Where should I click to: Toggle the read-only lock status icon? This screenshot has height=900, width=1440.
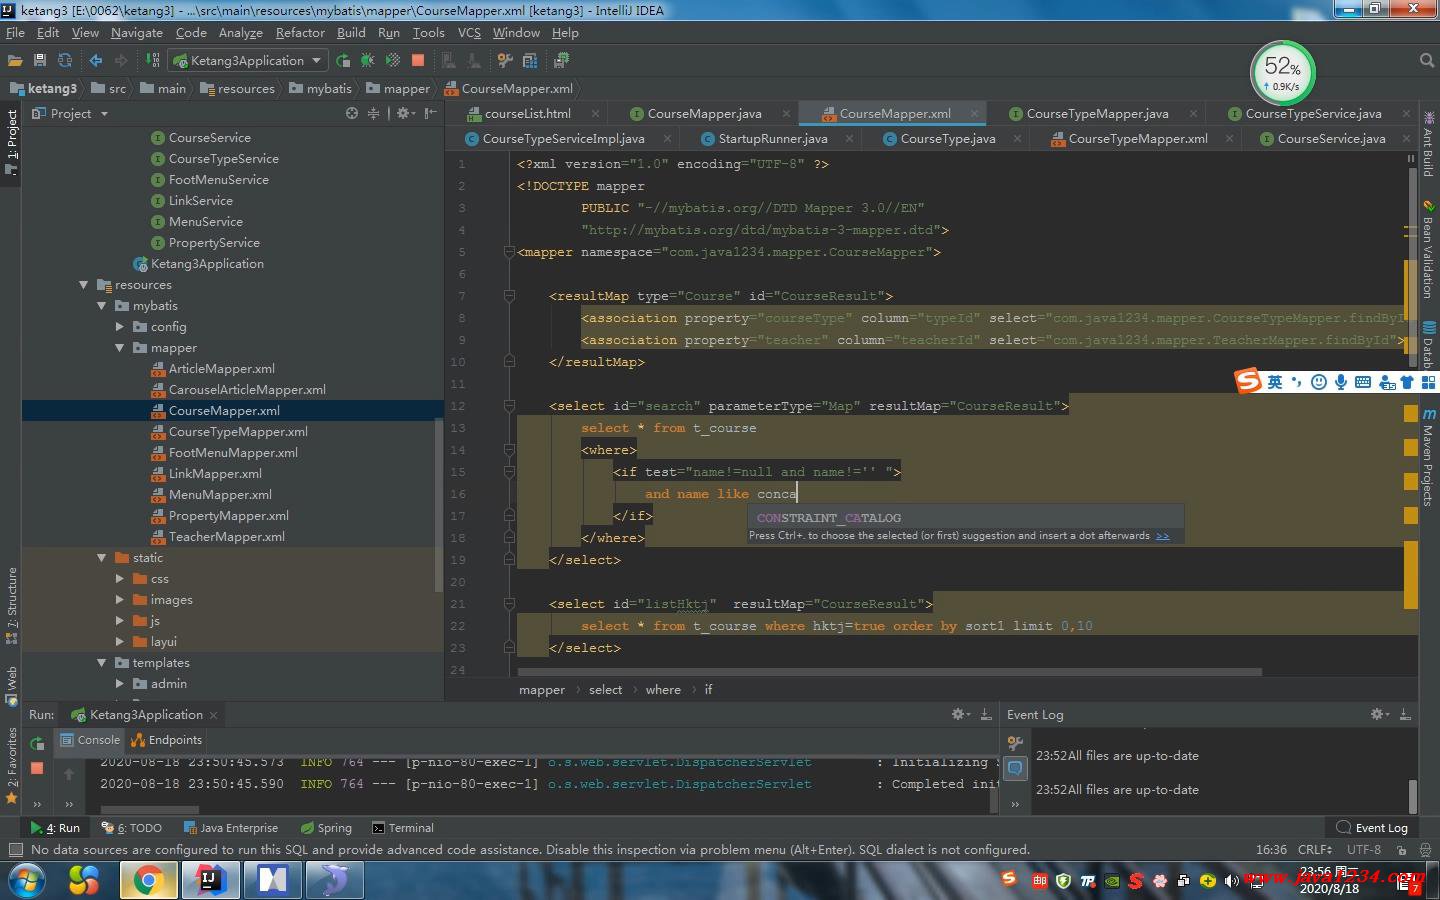click(1402, 849)
